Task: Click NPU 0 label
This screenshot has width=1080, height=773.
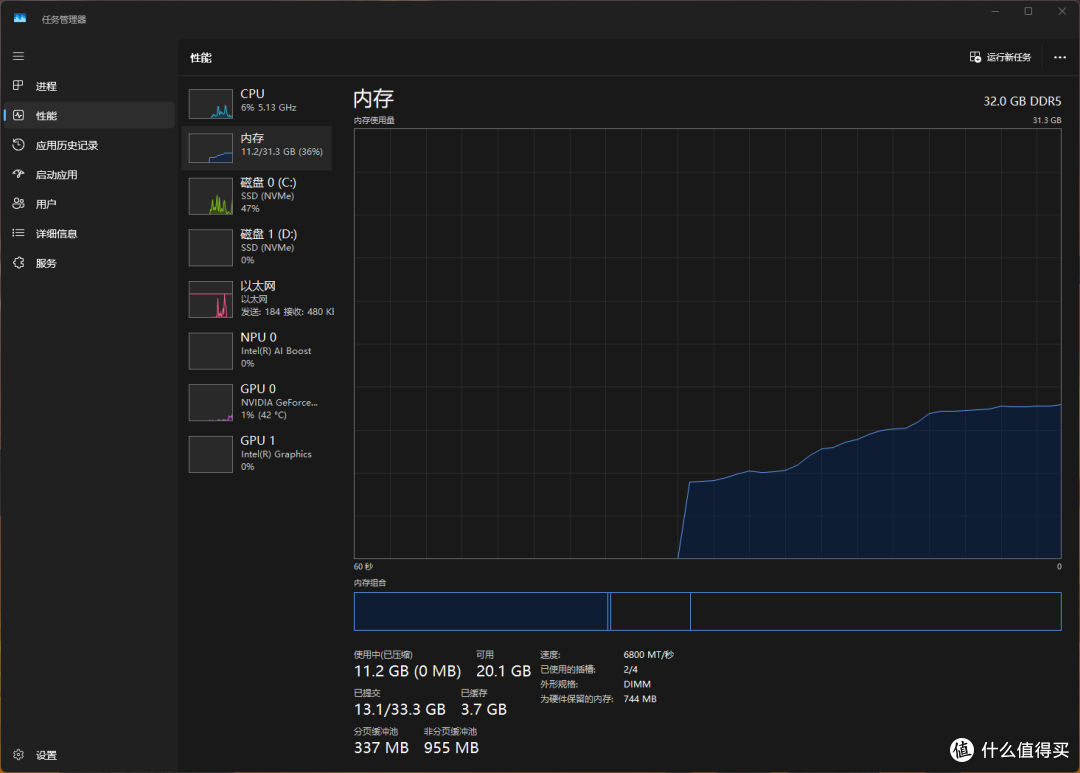Action: click(258, 337)
